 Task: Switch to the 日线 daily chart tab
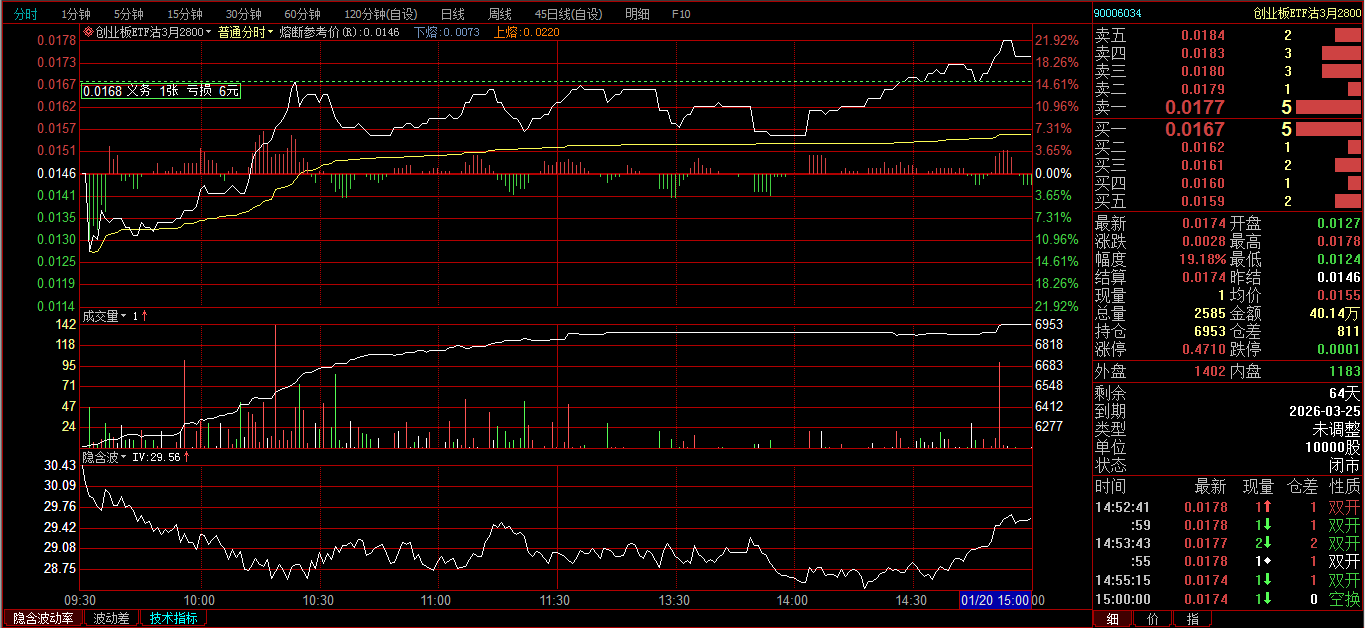pos(452,14)
